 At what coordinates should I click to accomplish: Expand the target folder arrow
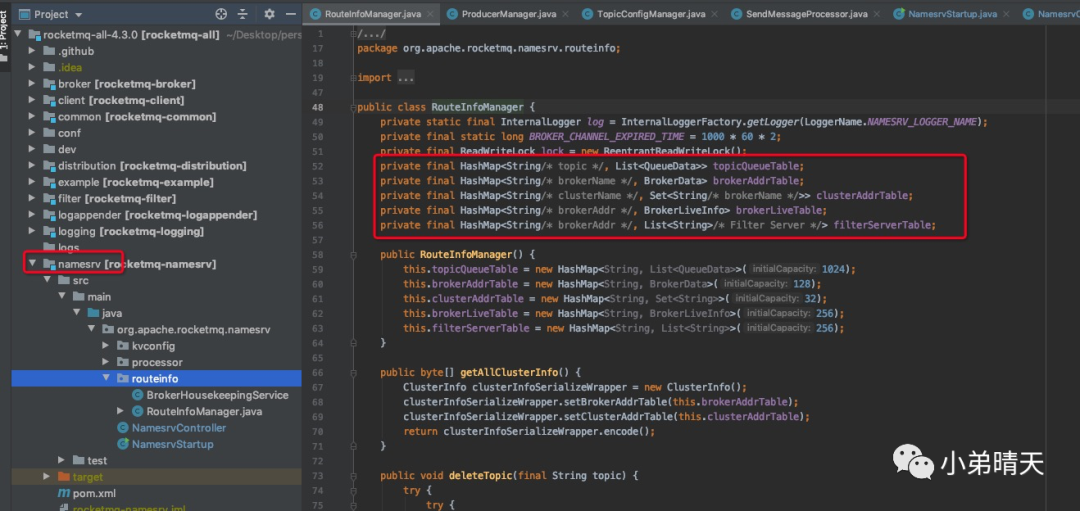[x=46, y=477]
